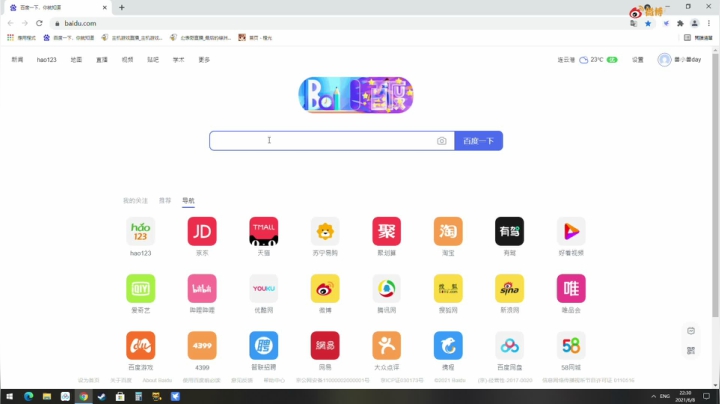
Task: Open Steam from the taskbar
Action: pos(101,397)
